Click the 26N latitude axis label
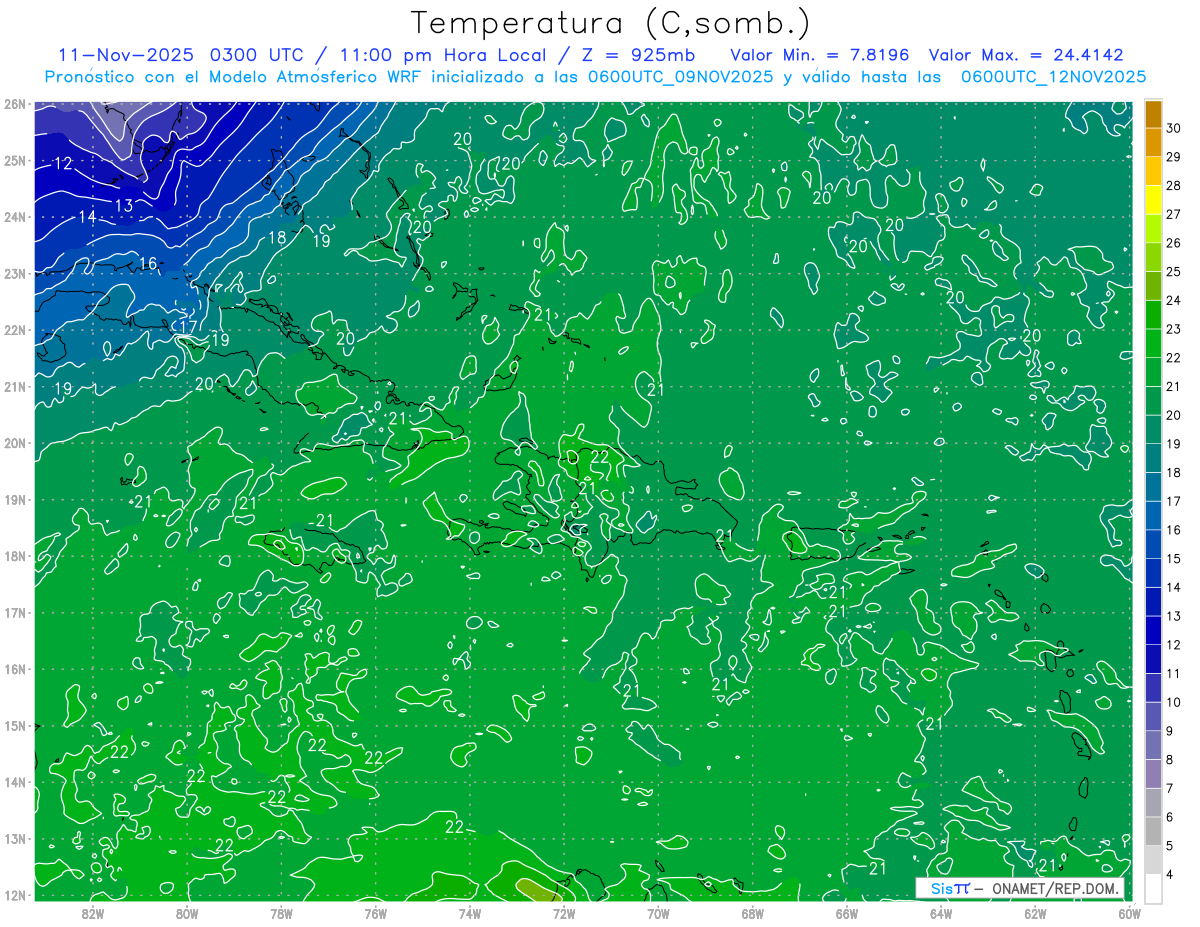The height and width of the screenshot is (927, 1200). click(14, 104)
